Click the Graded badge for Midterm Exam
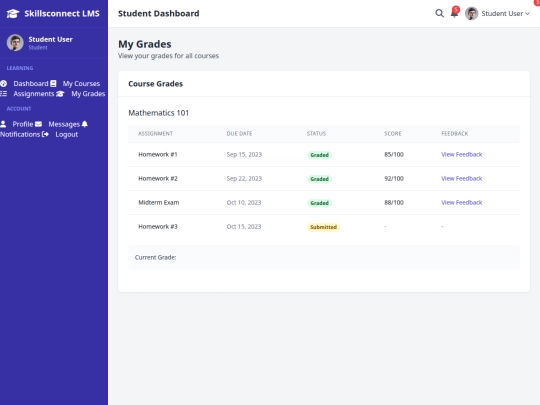Image resolution: width=540 pixels, height=405 pixels. [319, 203]
